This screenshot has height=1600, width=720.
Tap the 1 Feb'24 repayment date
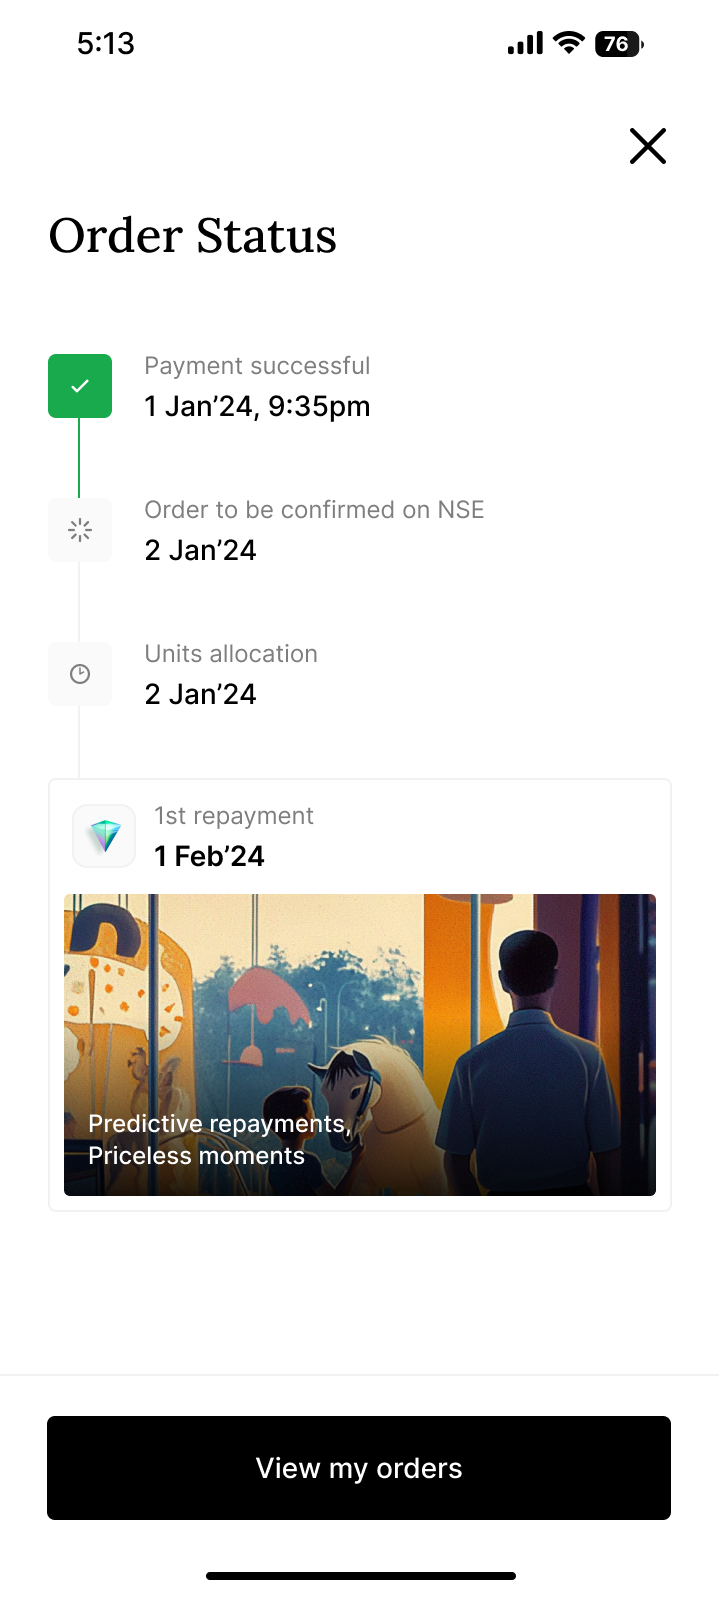coord(209,856)
